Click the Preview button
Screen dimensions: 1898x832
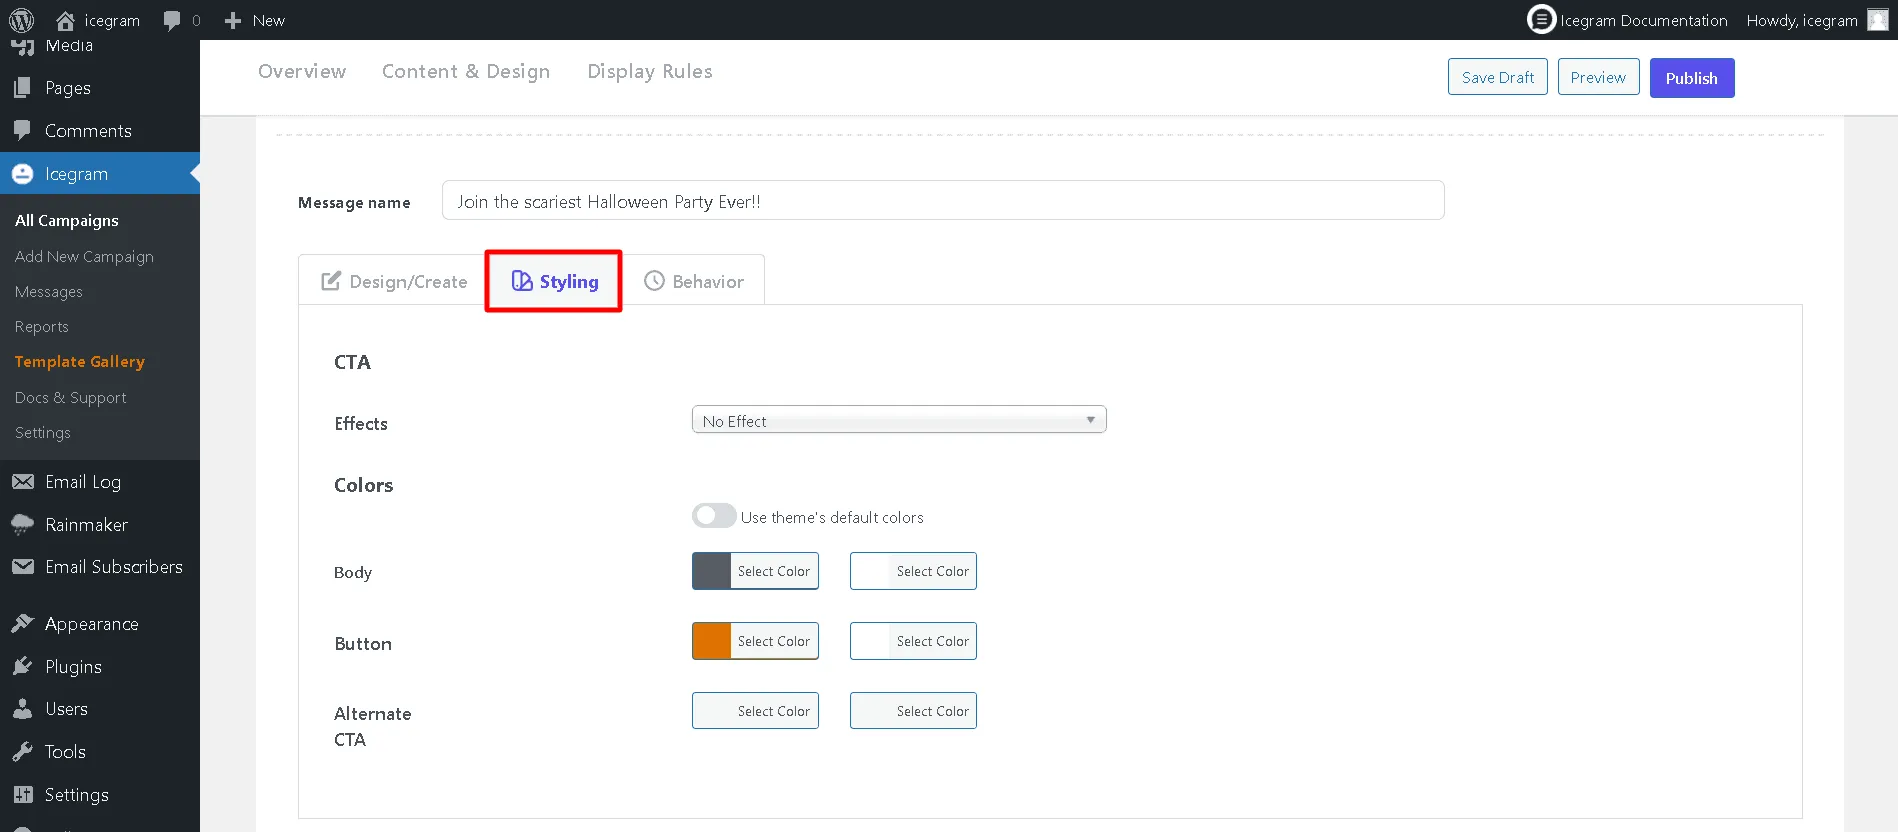click(1598, 77)
